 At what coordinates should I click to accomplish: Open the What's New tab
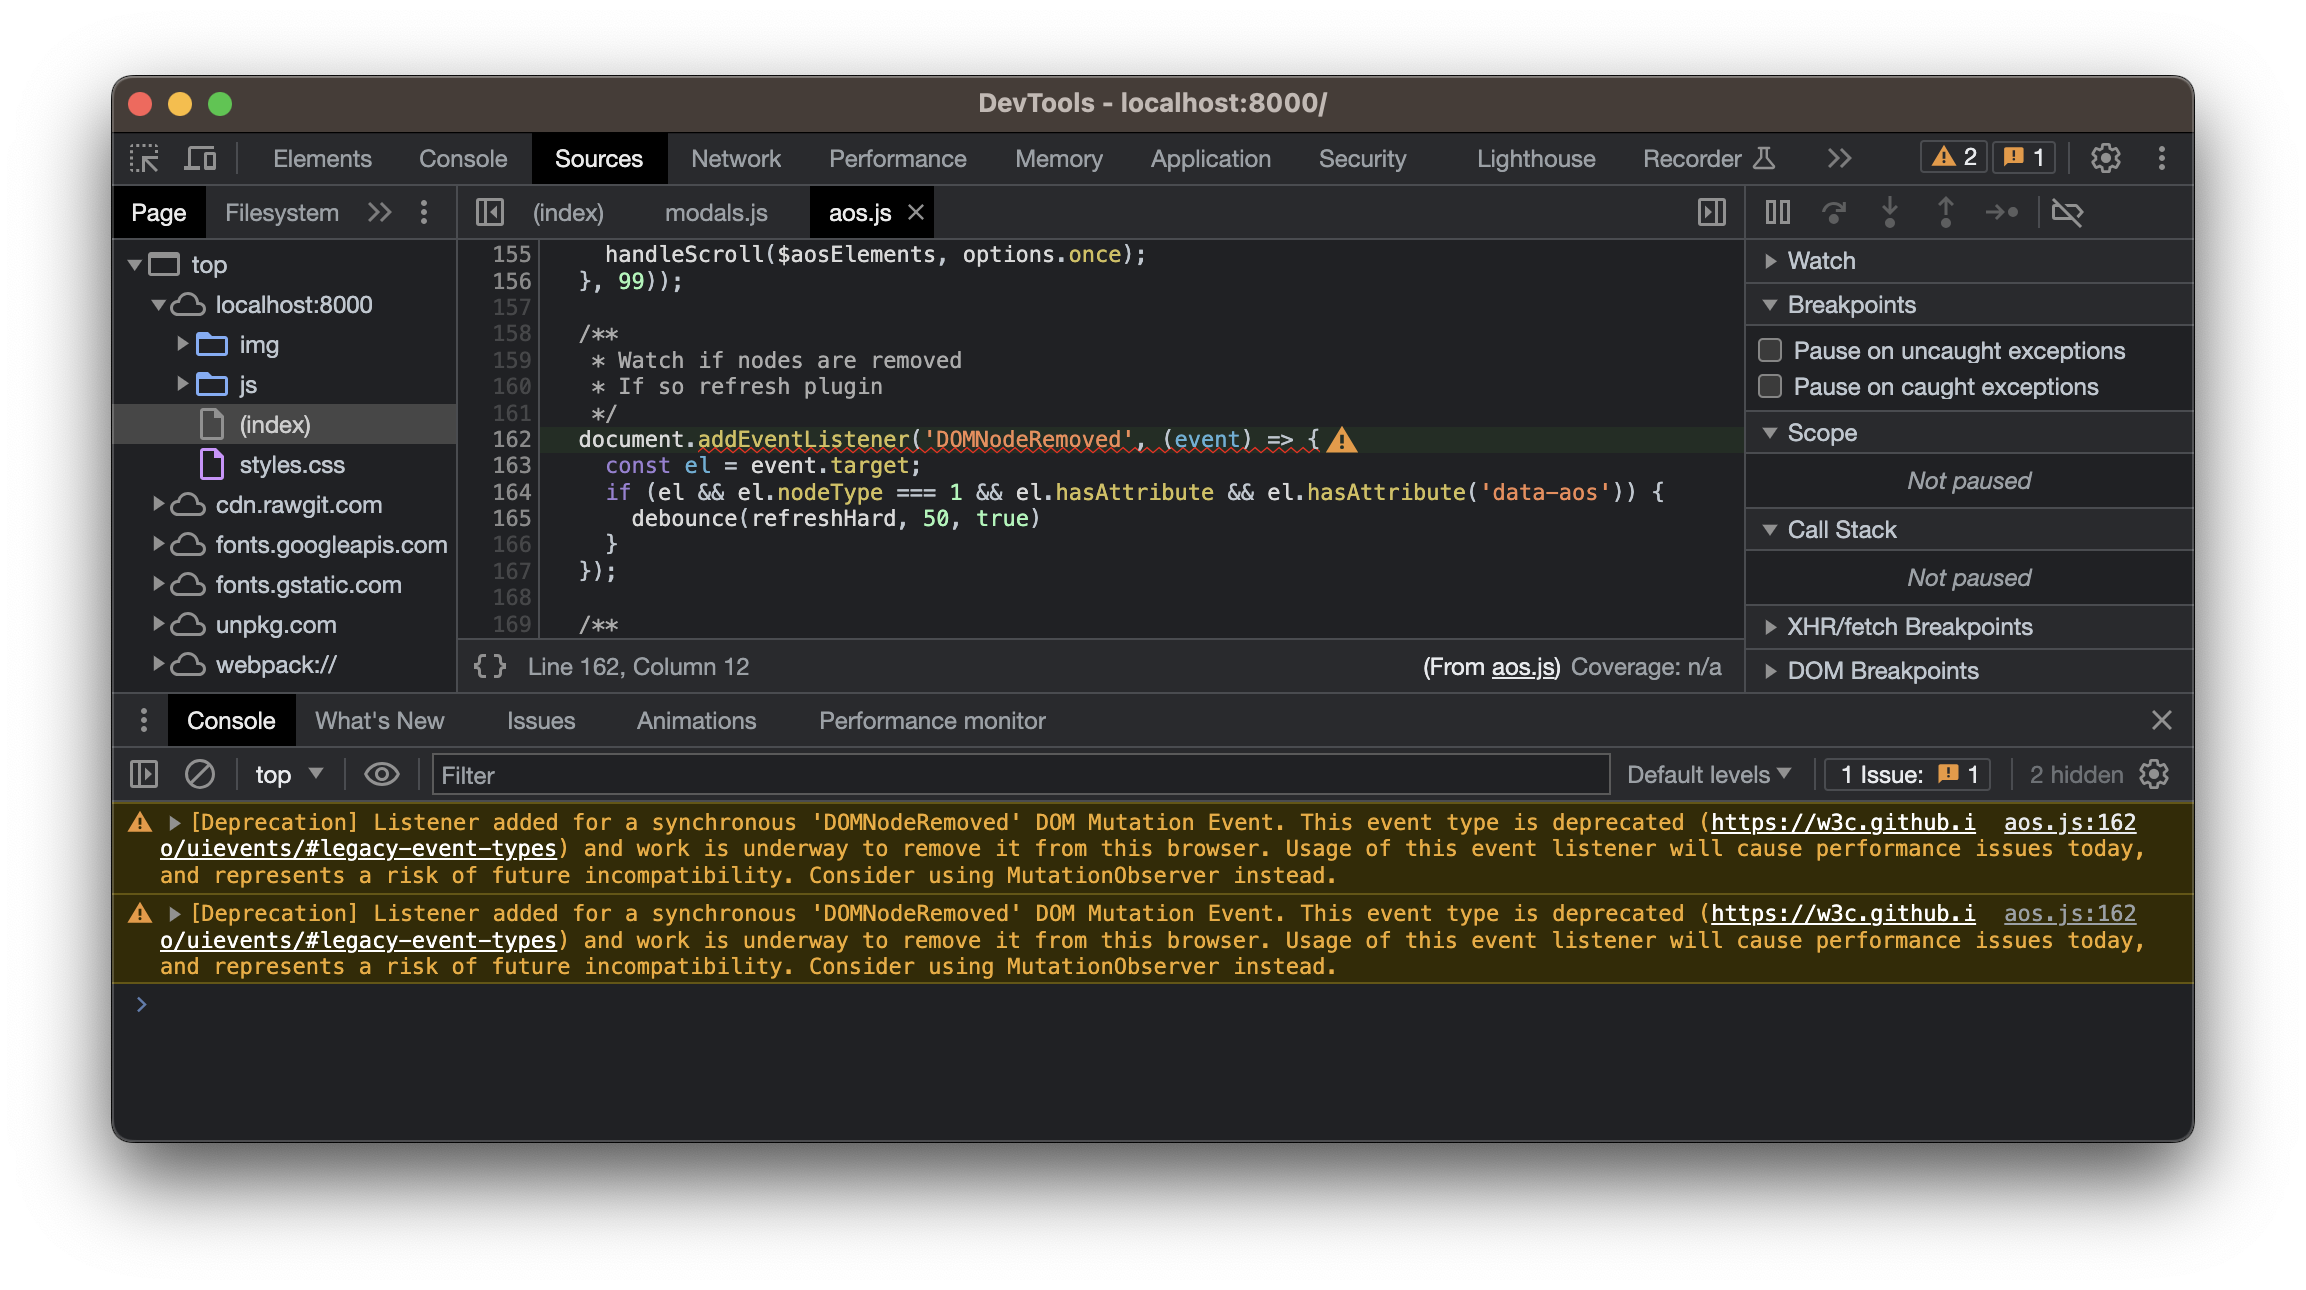tap(378, 720)
